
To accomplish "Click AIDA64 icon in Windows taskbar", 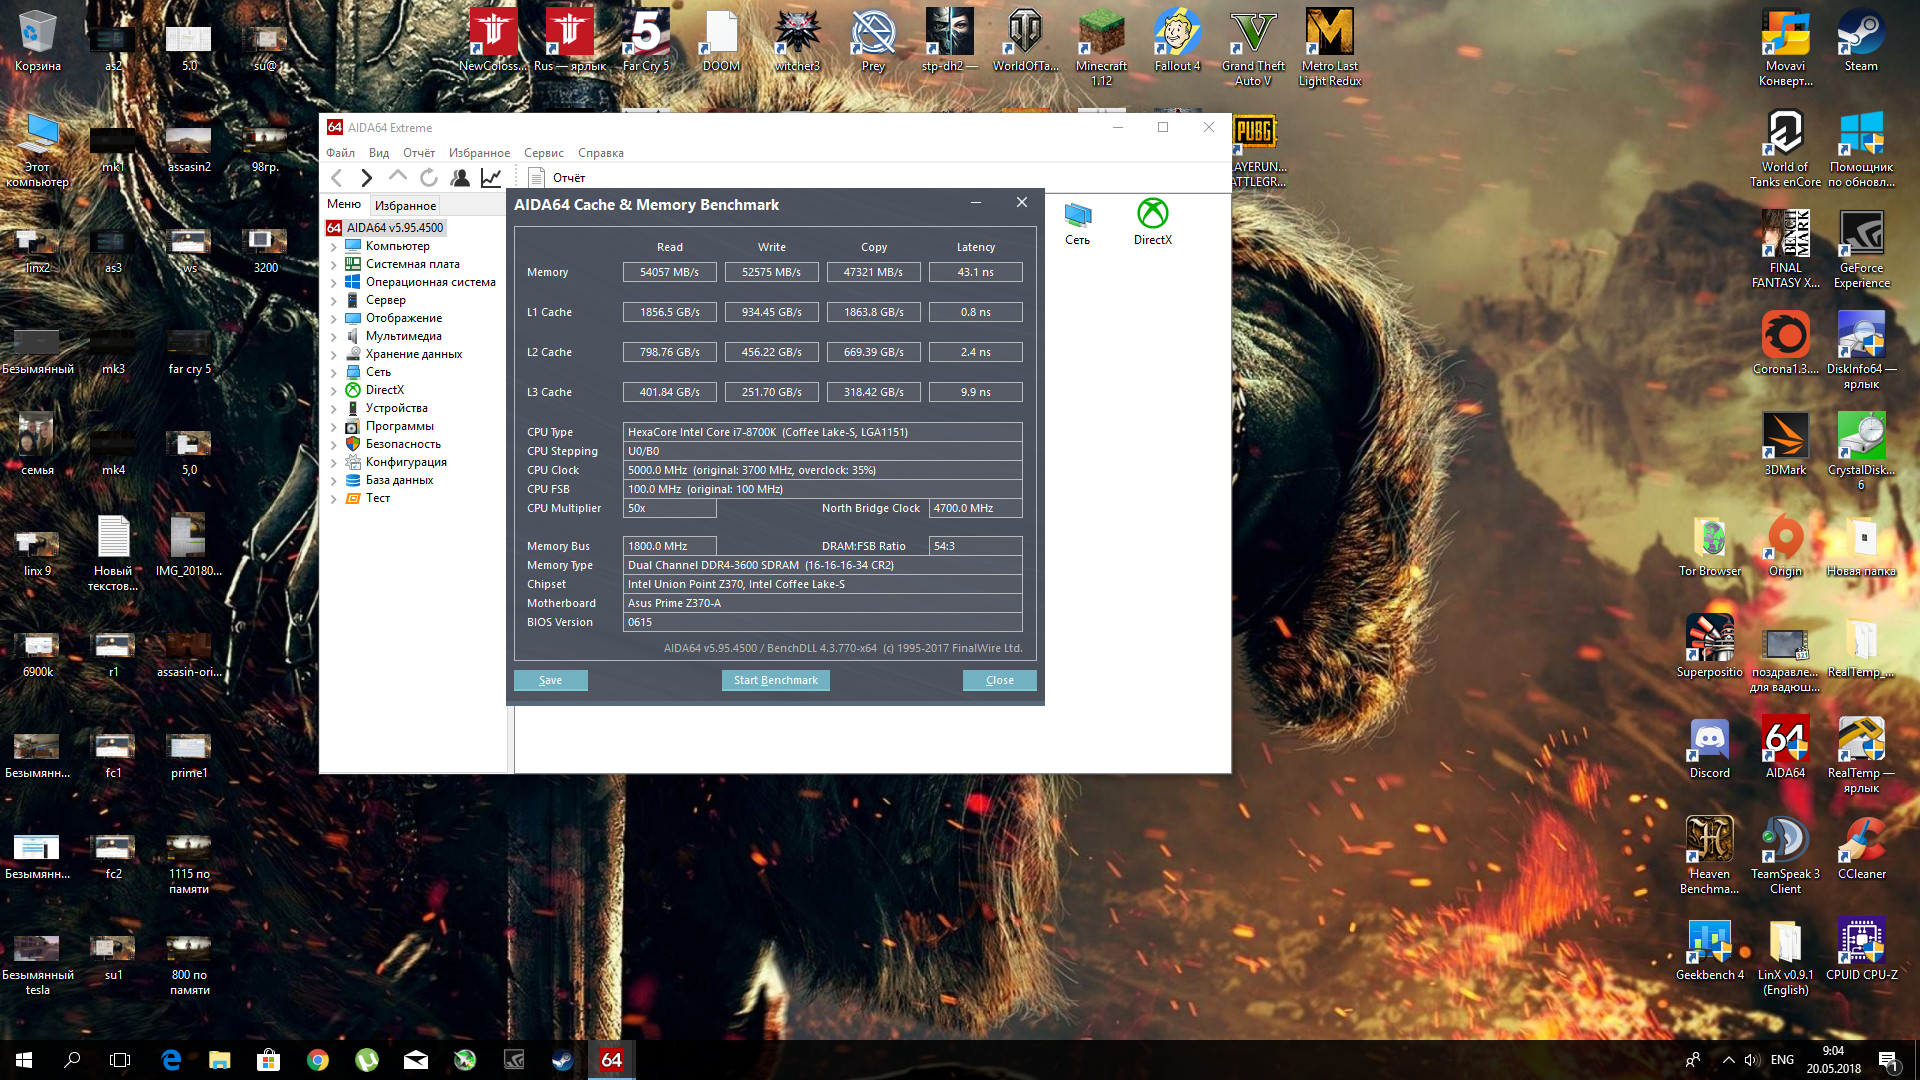I will 611,1060.
